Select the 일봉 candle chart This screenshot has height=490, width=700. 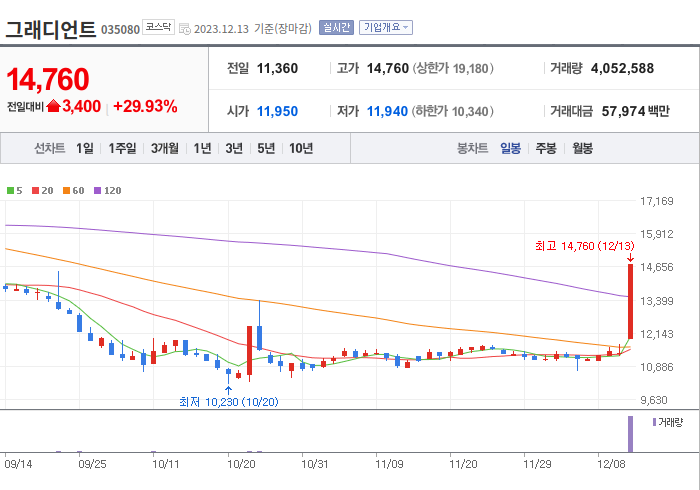510,148
